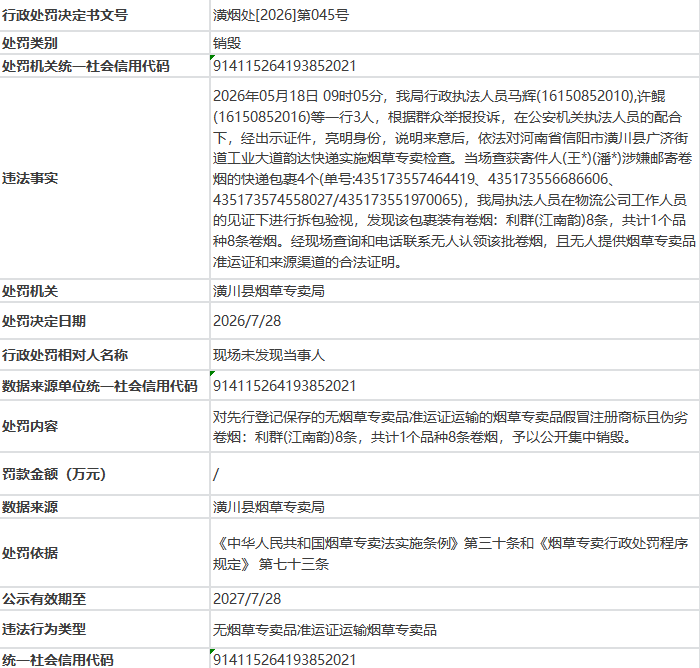Click the expiry date 2027/7/28

pos(247,599)
